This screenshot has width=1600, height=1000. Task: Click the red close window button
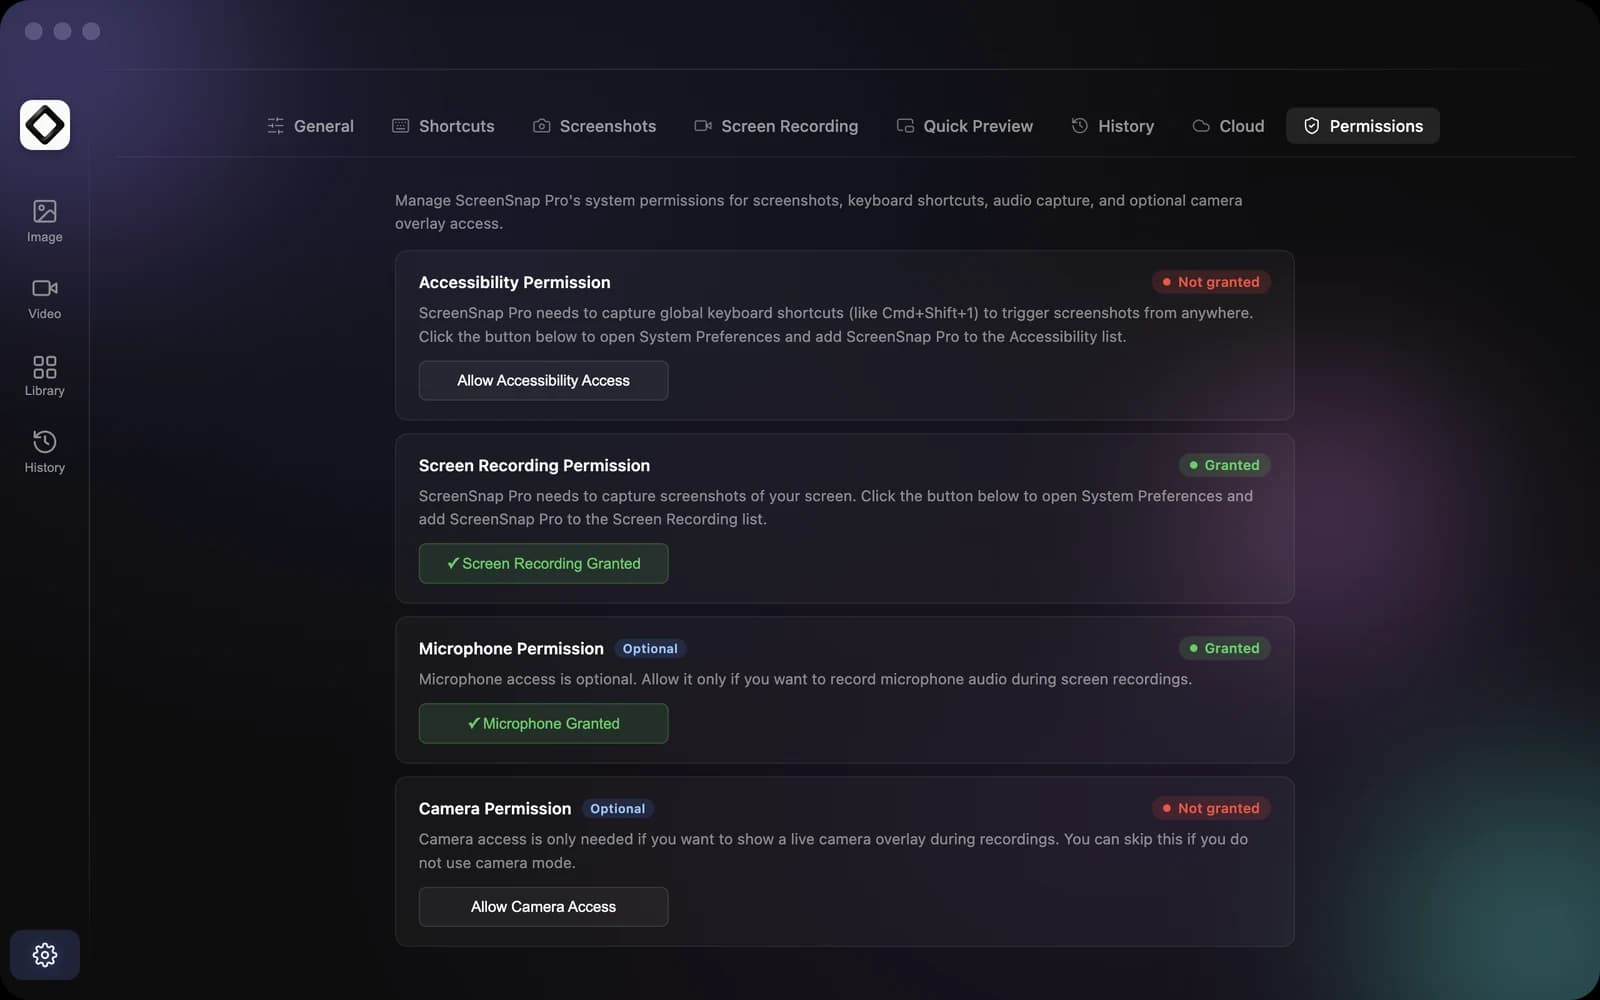coord(33,31)
